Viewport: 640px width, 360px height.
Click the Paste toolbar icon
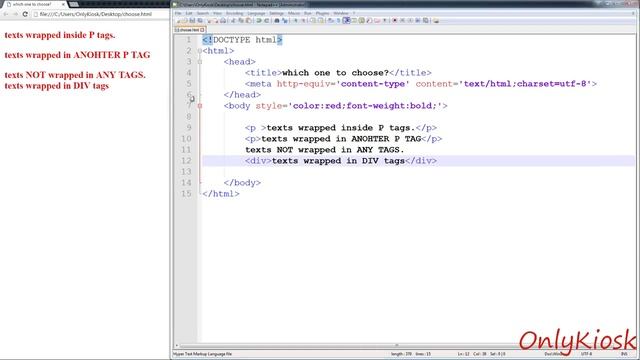tap(248, 20)
